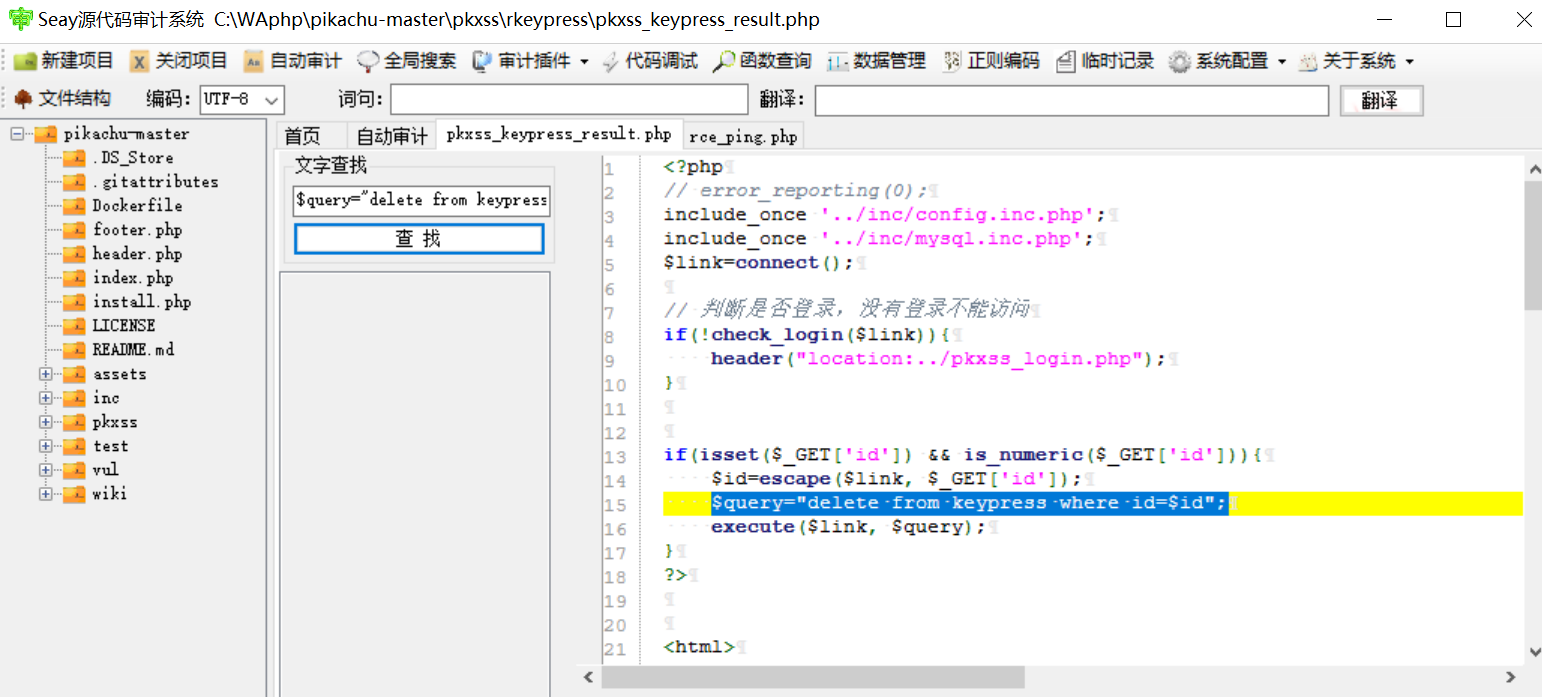The height and width of the screenshot is (697, 1542).
Task: Click the <html> tag on line 21
Action: point(699,647)
